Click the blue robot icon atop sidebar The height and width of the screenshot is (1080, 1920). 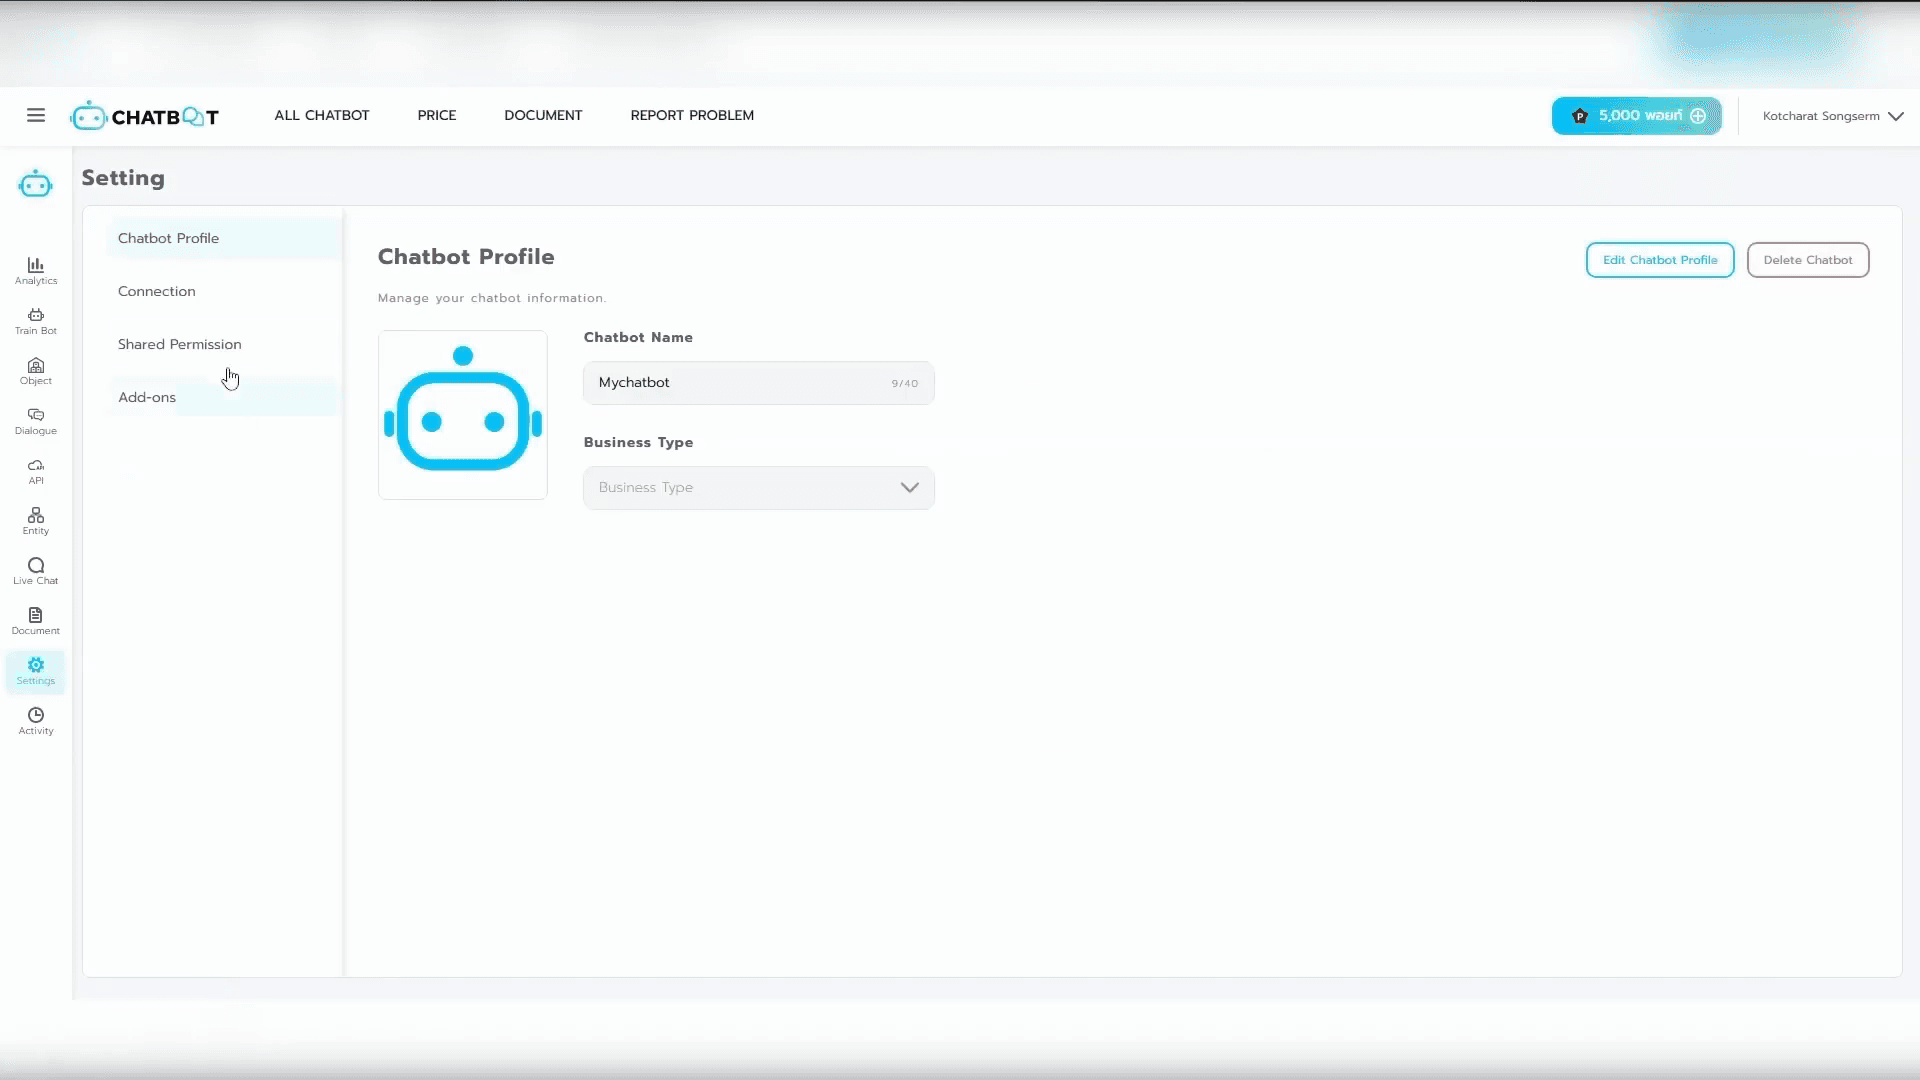point(35,184)
